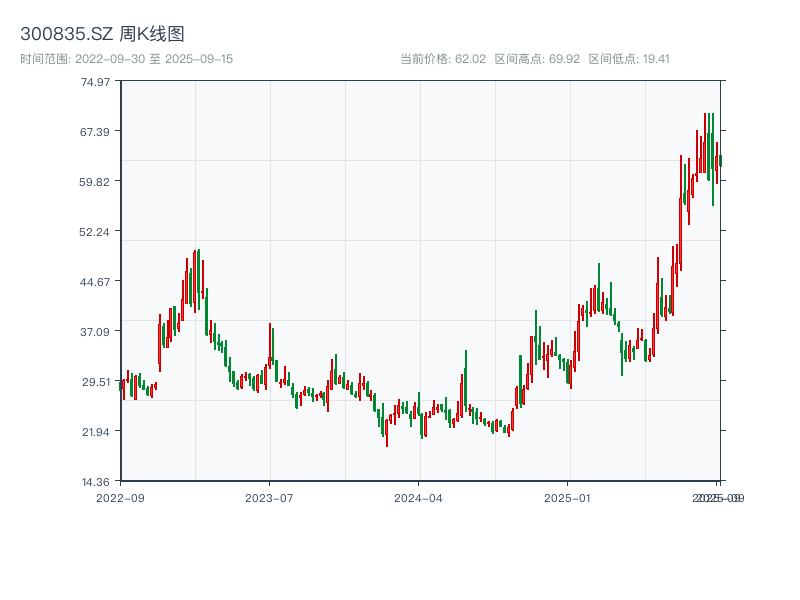
Task: Click the chart title 300835.SZ 周K线图
Action: pos(102,34)
